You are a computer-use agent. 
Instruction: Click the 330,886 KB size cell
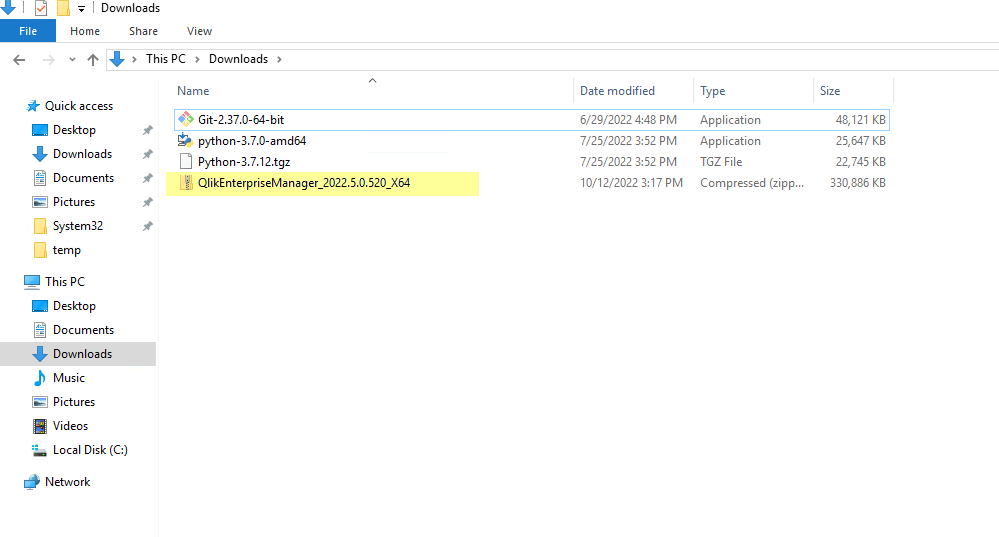click(x=858, y=183)
